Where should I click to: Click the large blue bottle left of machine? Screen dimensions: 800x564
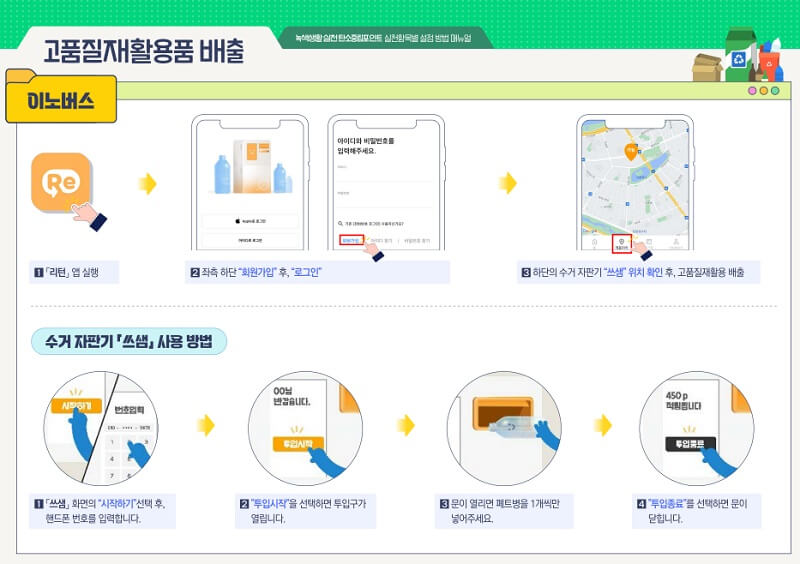pyautogui.click(x=222, y=175)
